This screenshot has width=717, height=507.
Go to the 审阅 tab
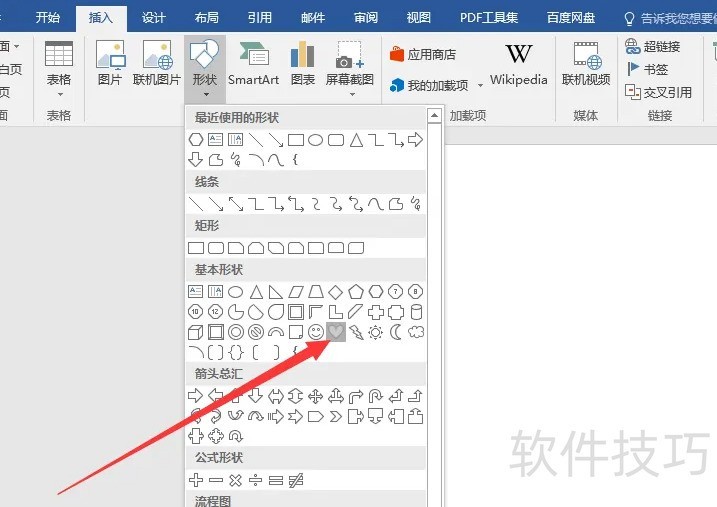point(366,17)
